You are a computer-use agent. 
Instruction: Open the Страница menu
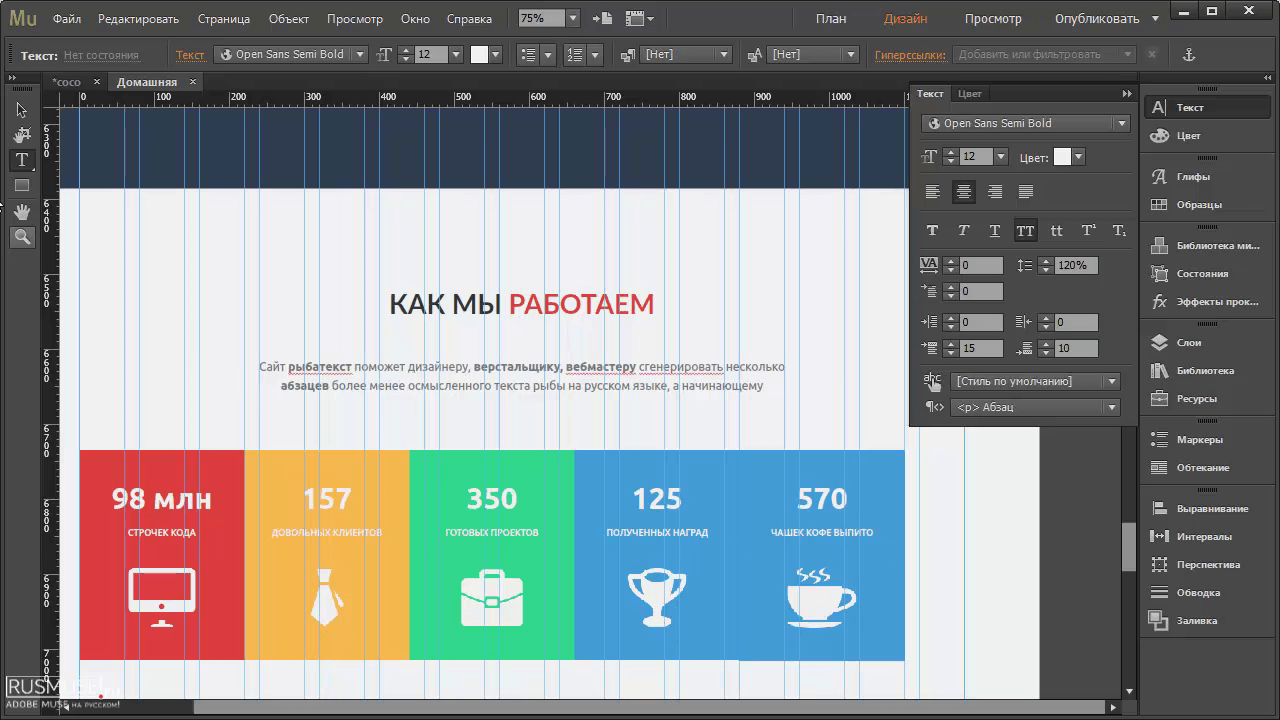tap(224, 19)
